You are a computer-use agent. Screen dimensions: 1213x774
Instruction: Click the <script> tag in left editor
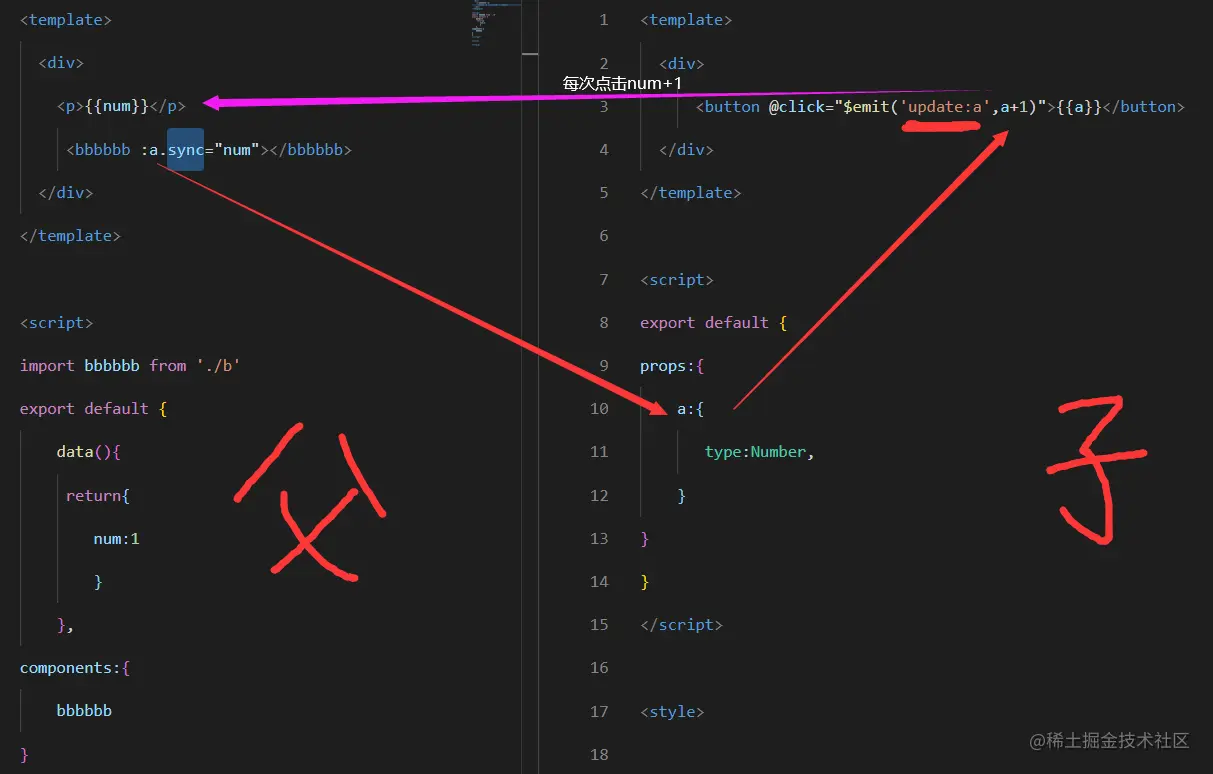point(56,323)
